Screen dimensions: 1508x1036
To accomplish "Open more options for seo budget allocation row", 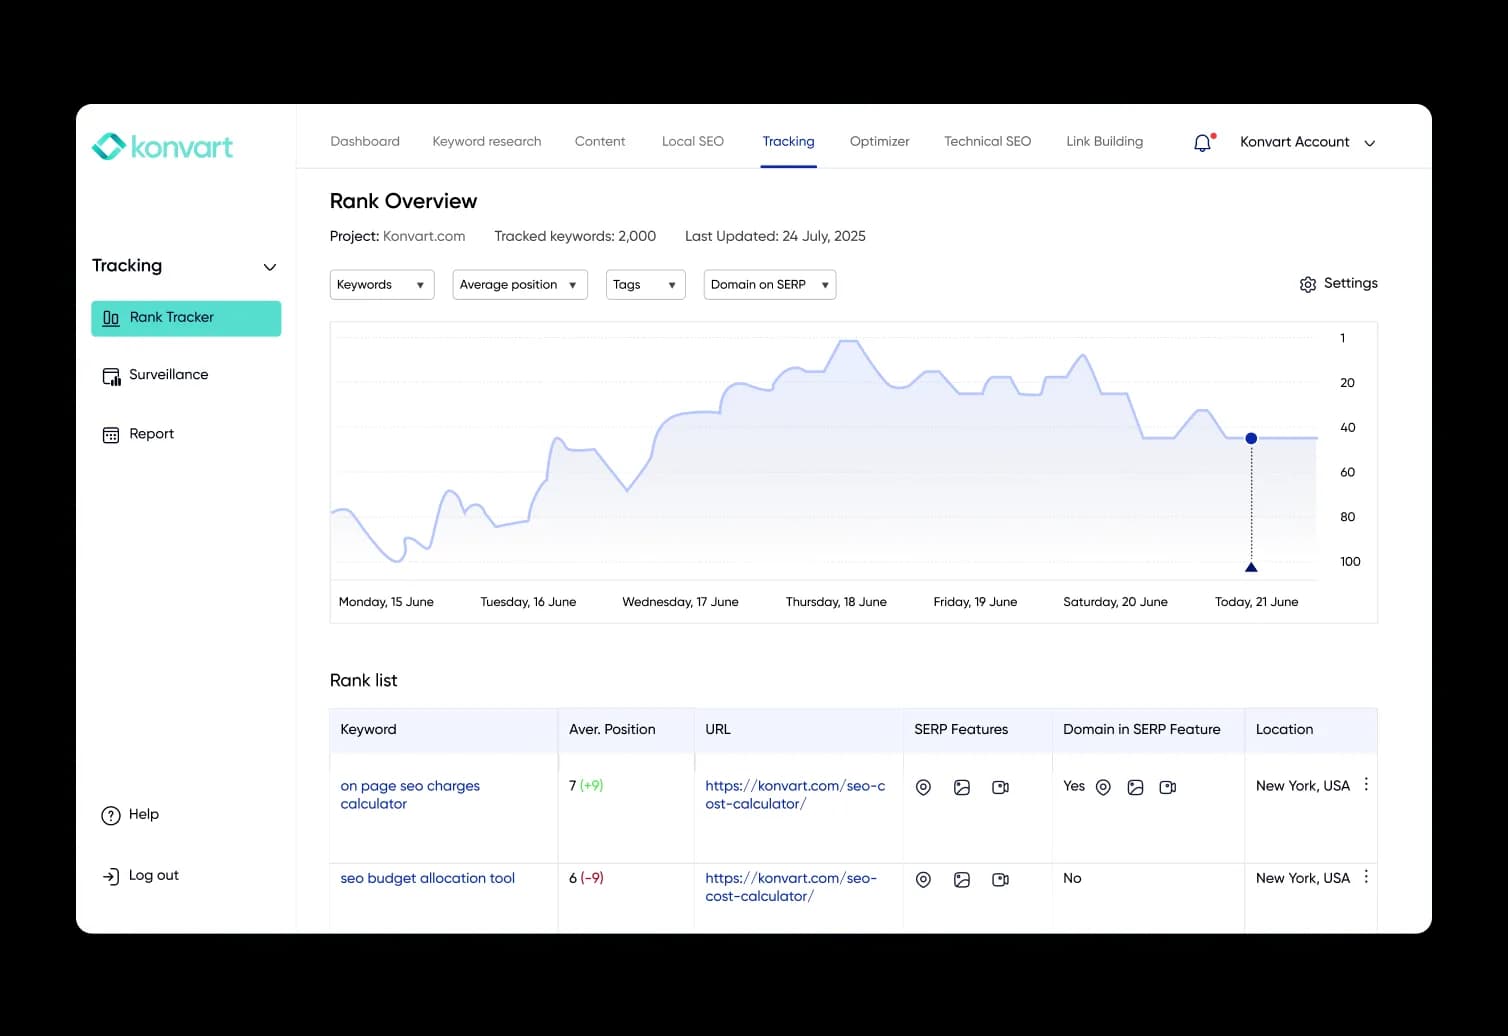I will point(1366,877).
